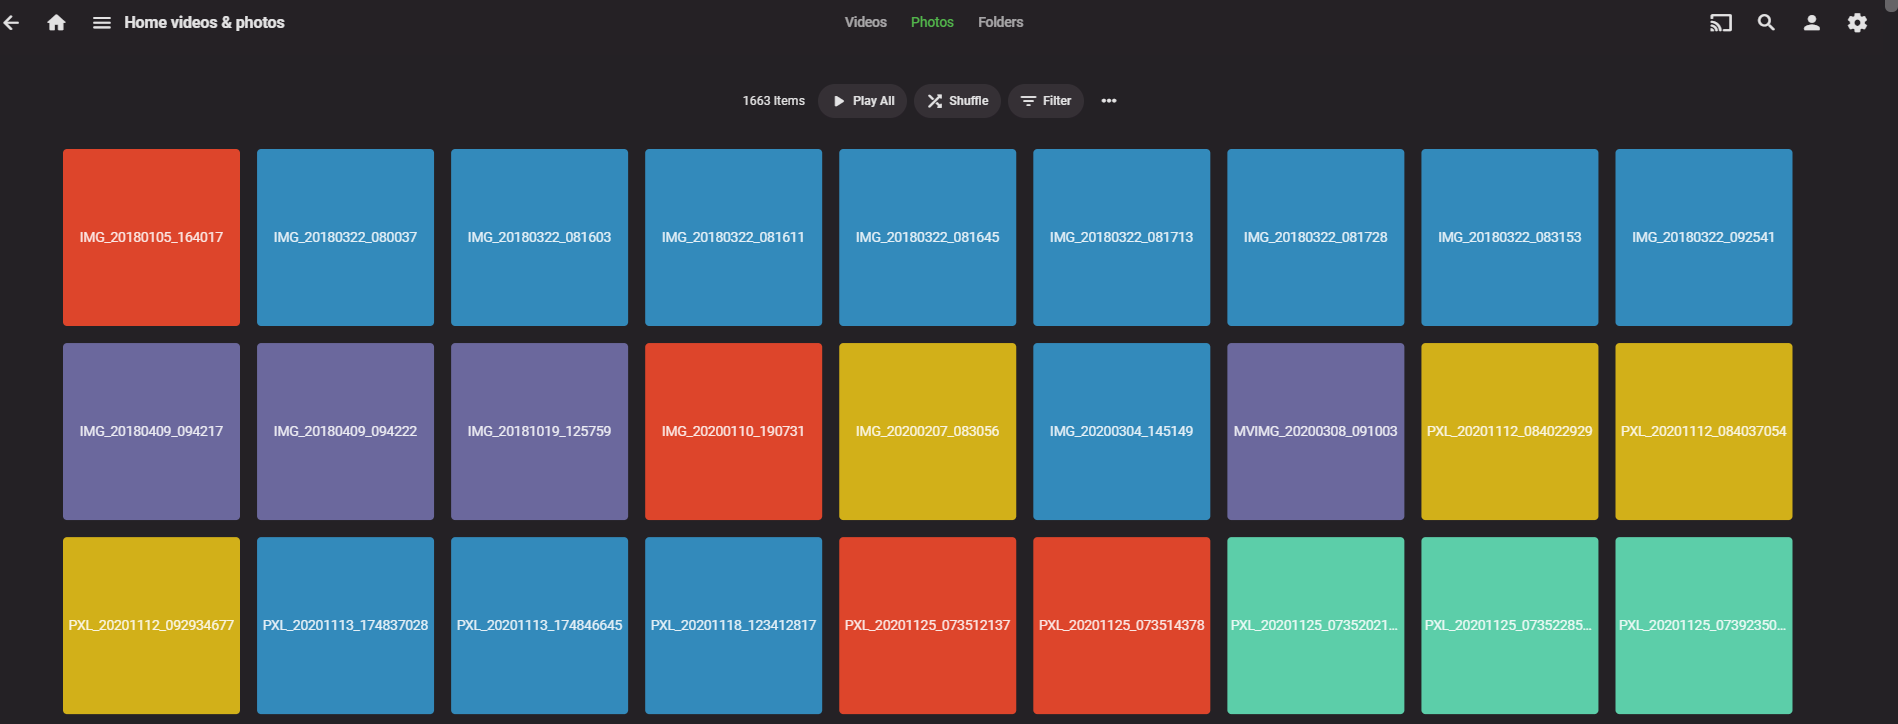Image resolution: width=1898 pixels, height=724 pixels.
Task: Open photo IMG_20180105_164017
Action: coord(151,237)
